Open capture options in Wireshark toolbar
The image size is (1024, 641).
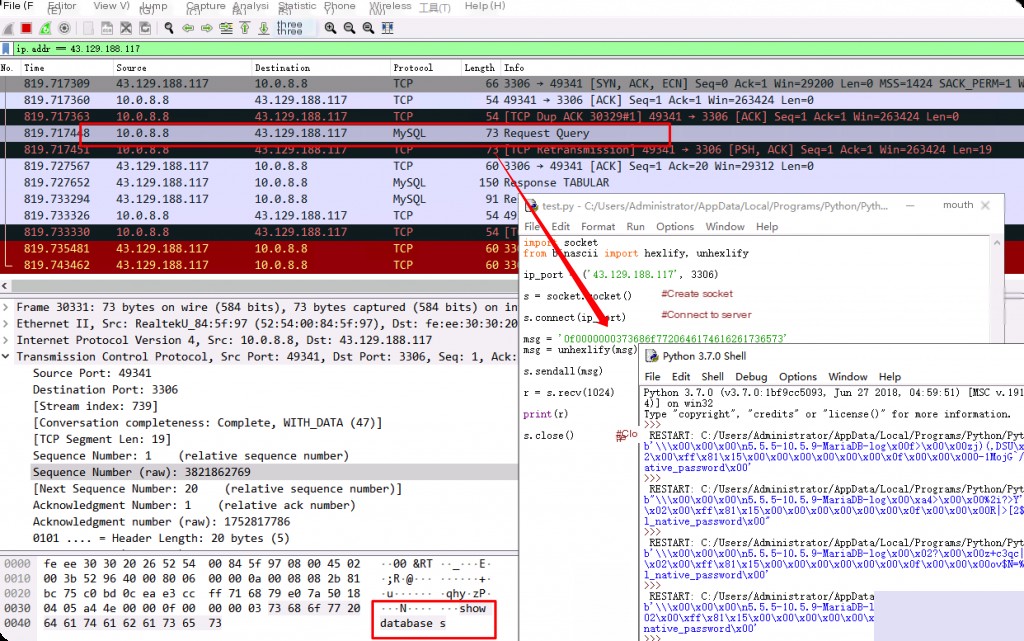point(64,28)
